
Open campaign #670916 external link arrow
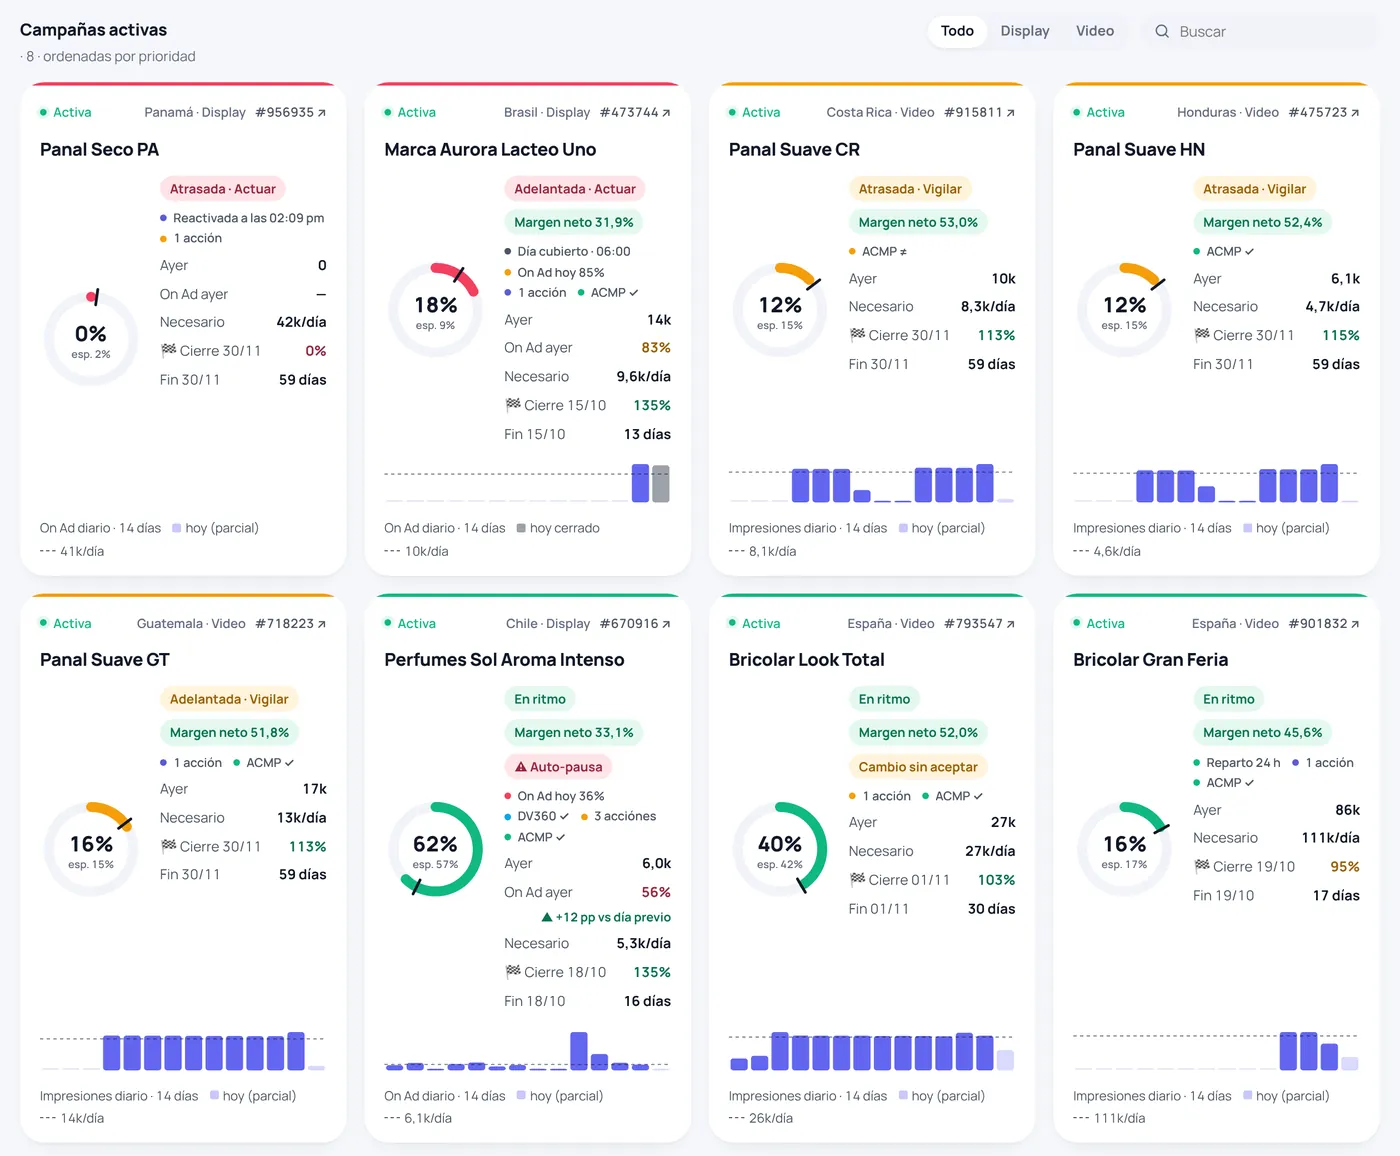coord(666,624)
